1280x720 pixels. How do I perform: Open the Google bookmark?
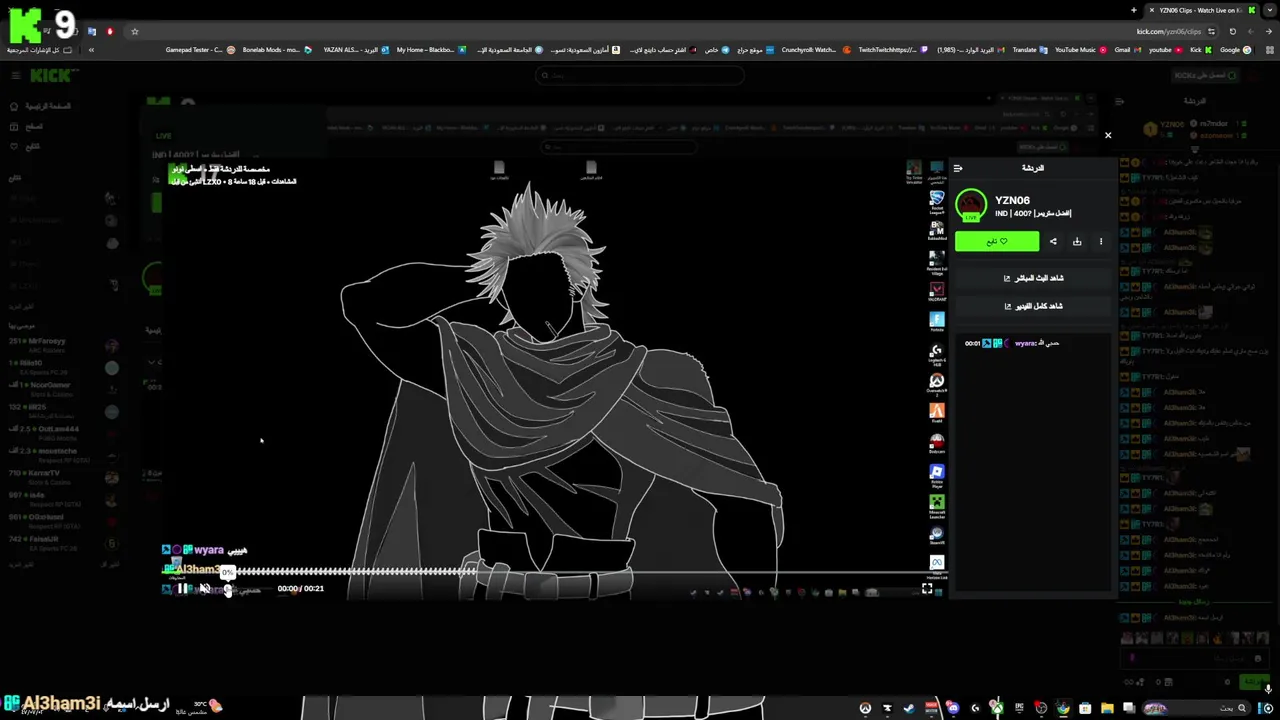[x=1235, y=49]
